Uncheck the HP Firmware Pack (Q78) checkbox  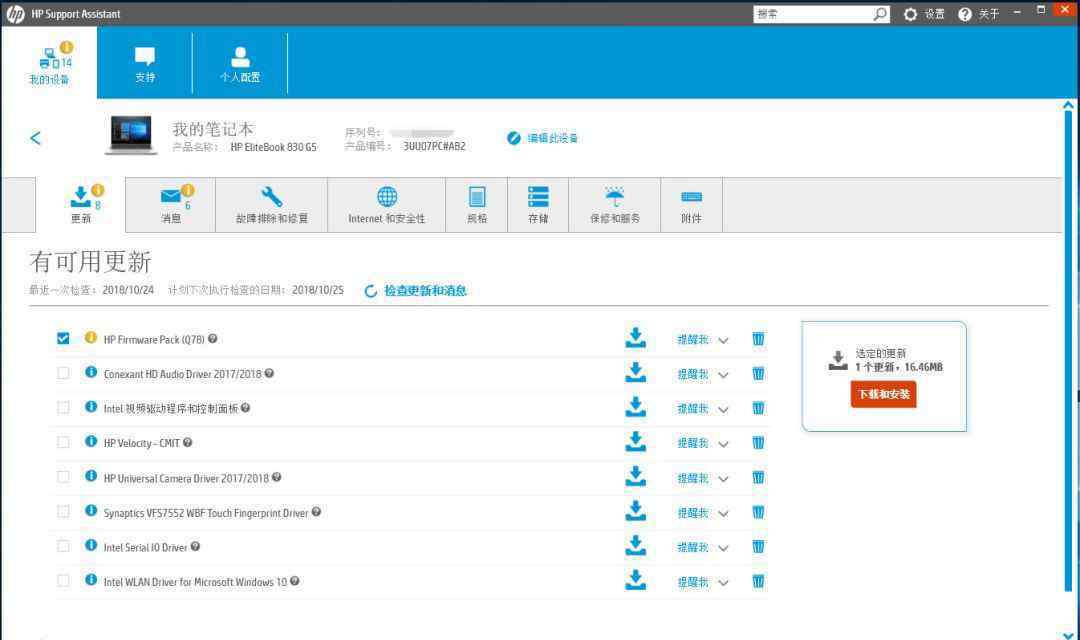pyautogui.click(x=63, y=338)
